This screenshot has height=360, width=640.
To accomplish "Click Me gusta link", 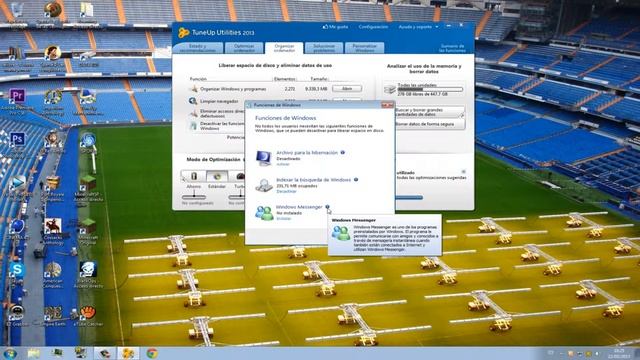I will click(x=336, y=27).
